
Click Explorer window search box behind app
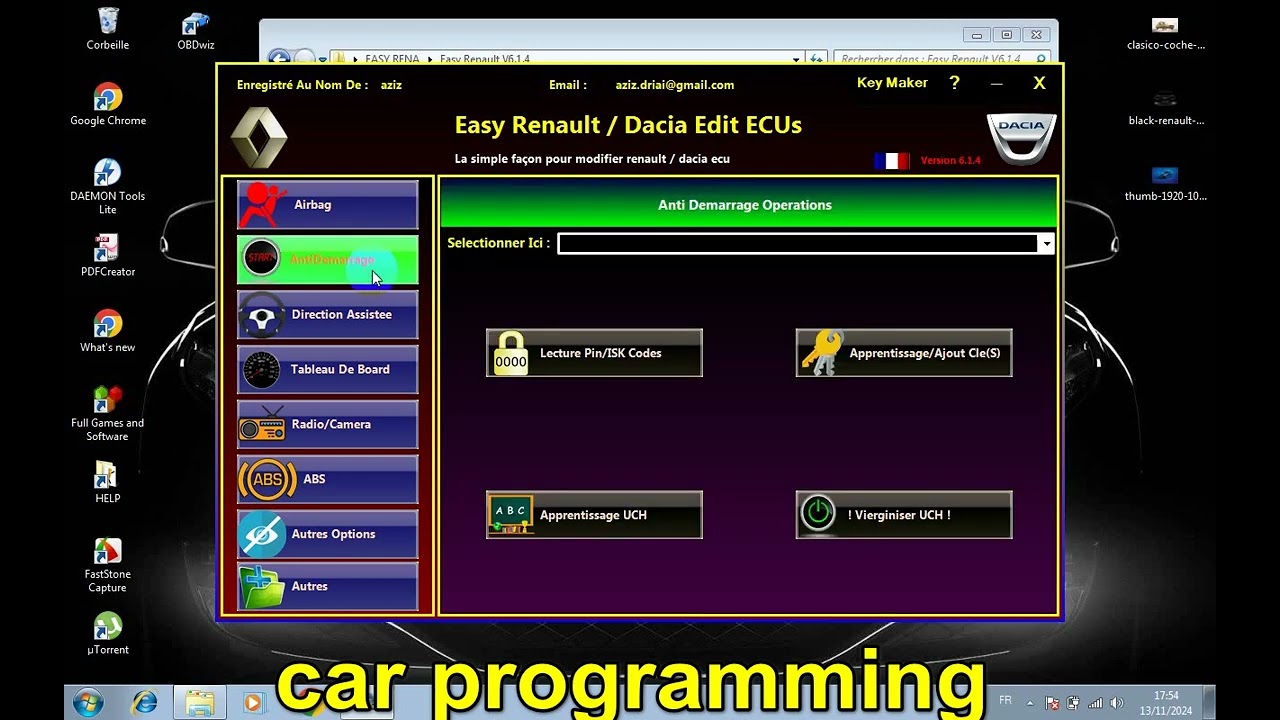click(942, 59)
